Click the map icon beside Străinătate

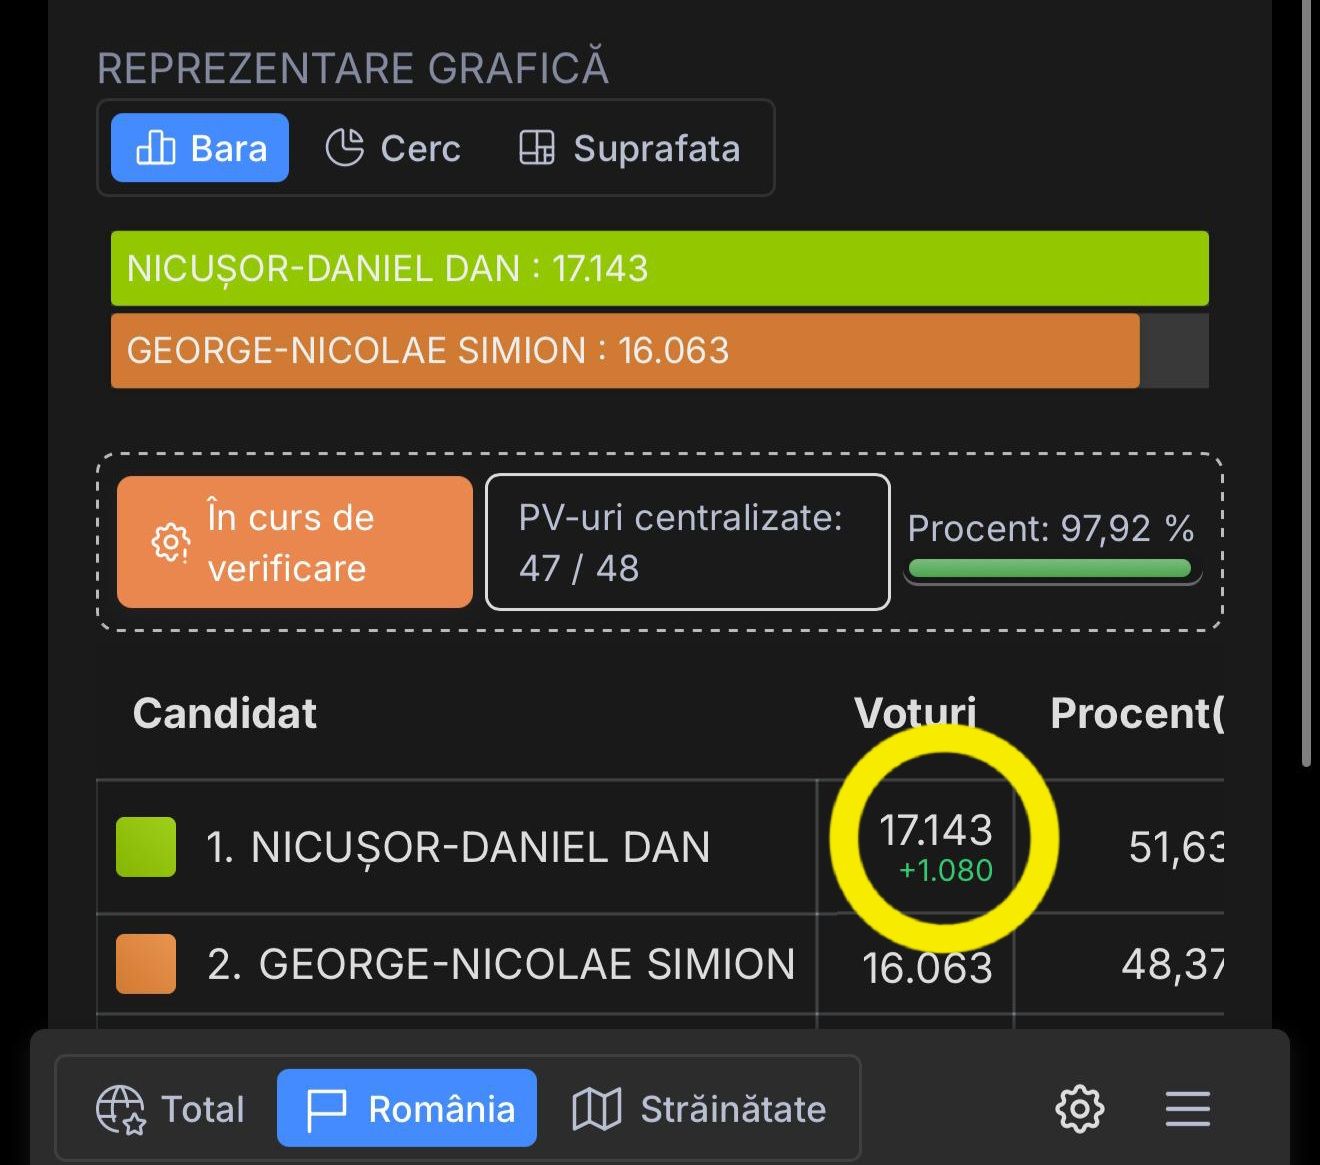[x=597, y=1109]
